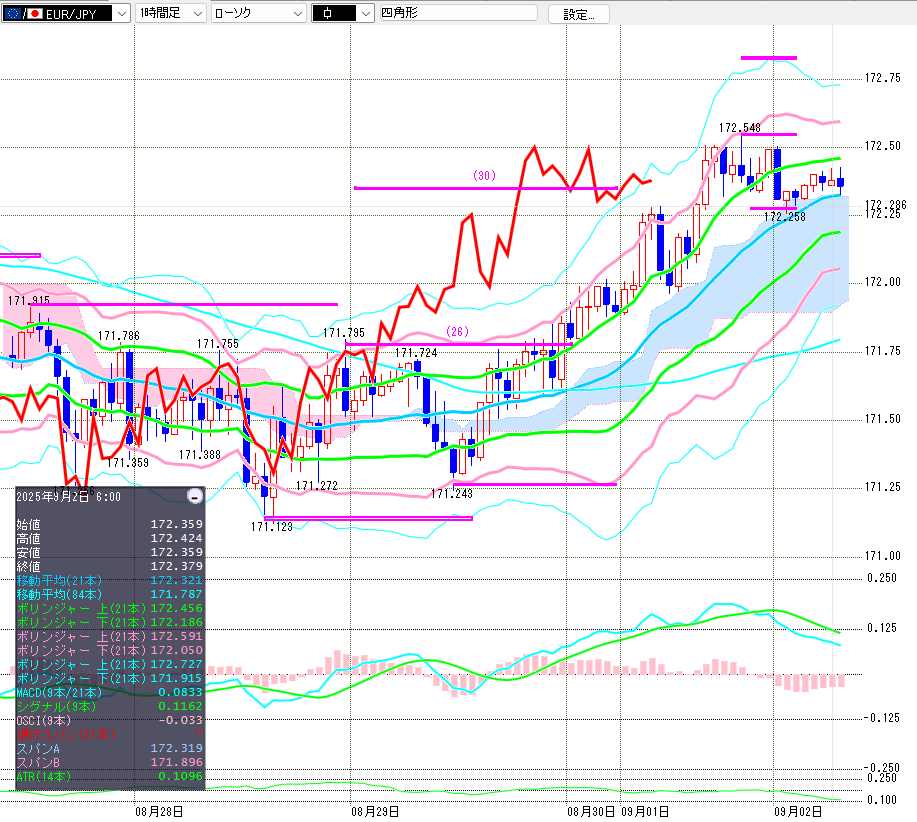Select the OSCI(9本) row

tap(109, 721)
